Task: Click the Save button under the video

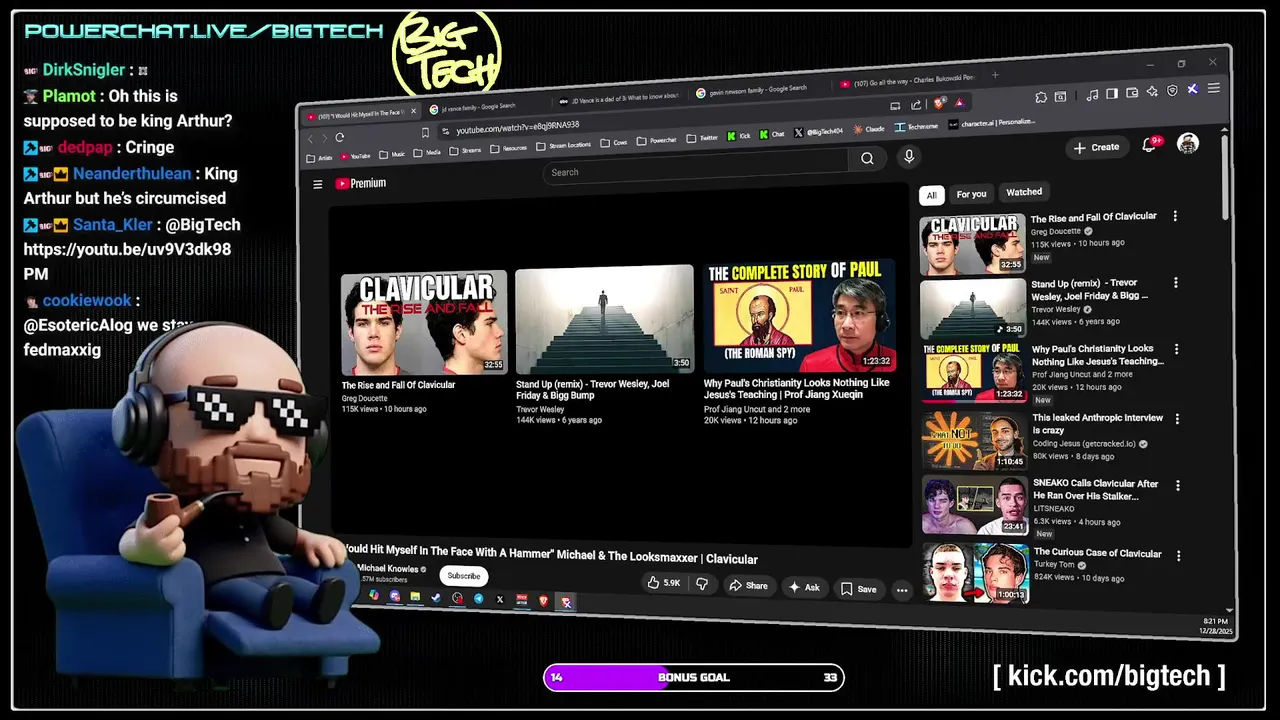Action: [859, 589]
